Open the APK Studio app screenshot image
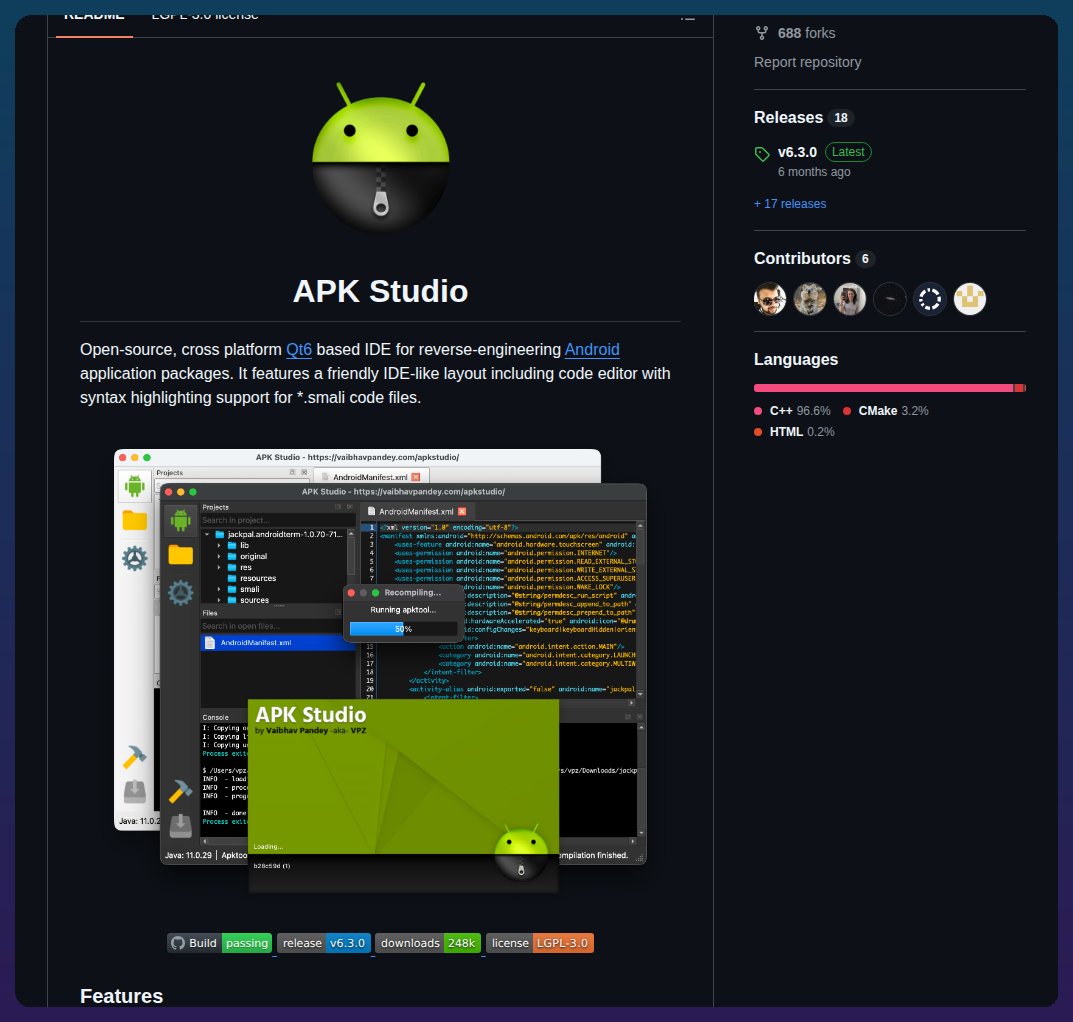 coord(380,671)
